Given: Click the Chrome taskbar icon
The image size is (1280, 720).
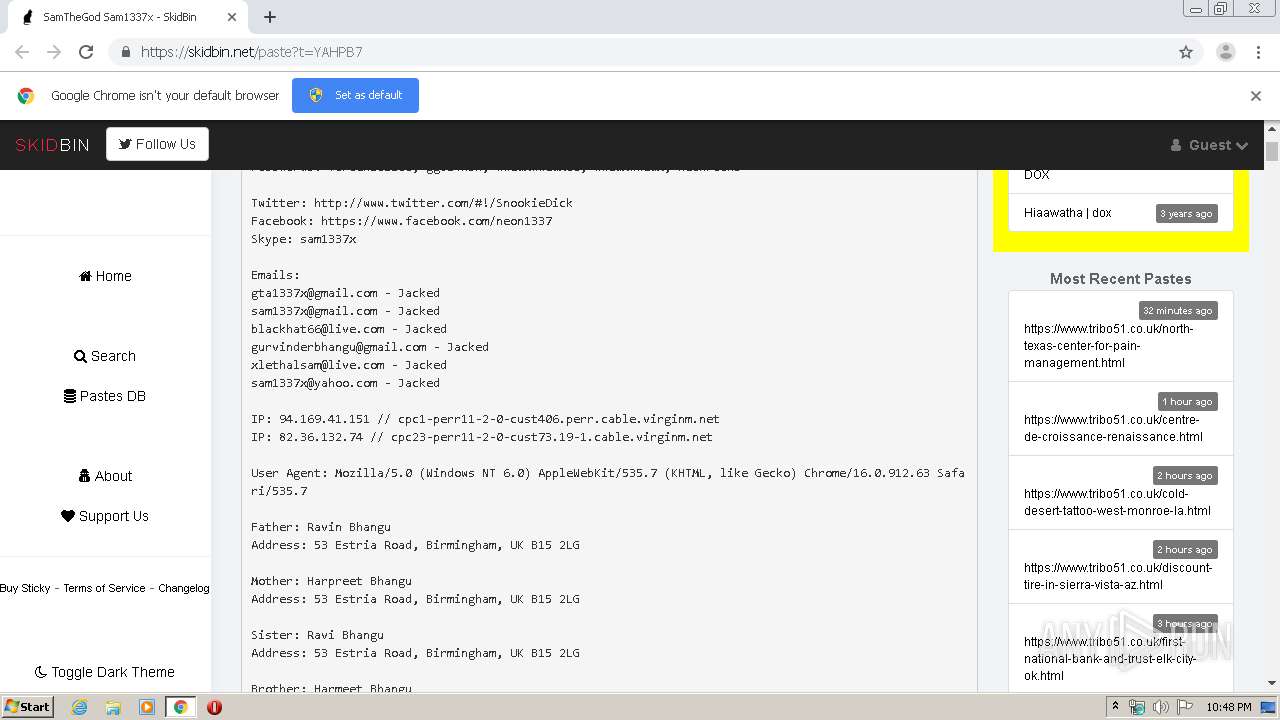Looking at the screenshot, I should tap(181, 707).
